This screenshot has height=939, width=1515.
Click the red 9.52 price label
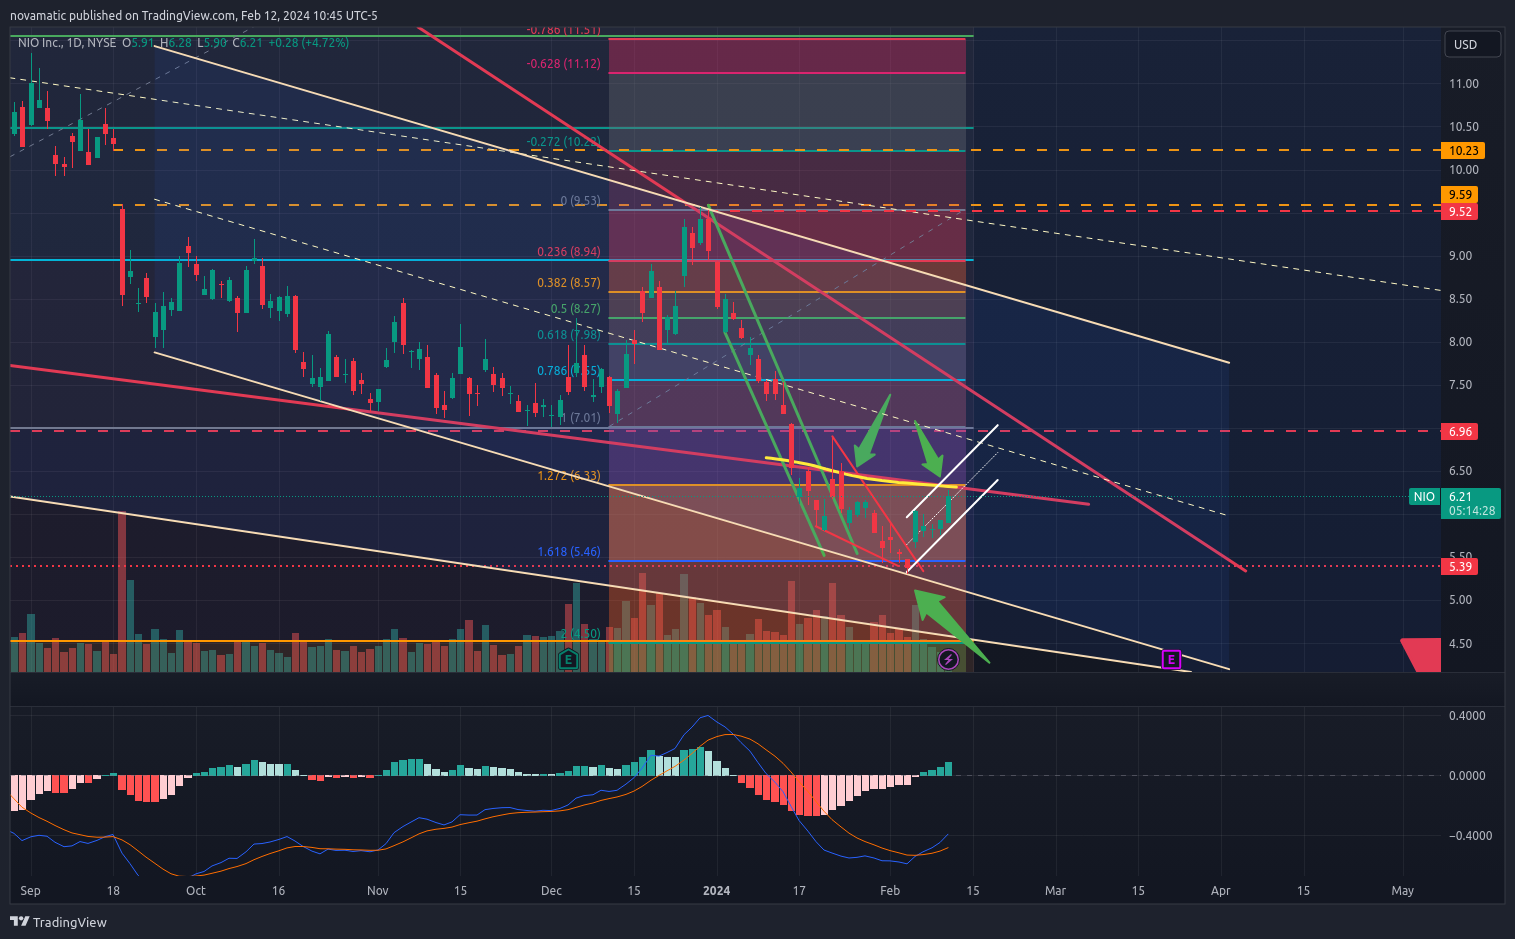click(1460, 212)
